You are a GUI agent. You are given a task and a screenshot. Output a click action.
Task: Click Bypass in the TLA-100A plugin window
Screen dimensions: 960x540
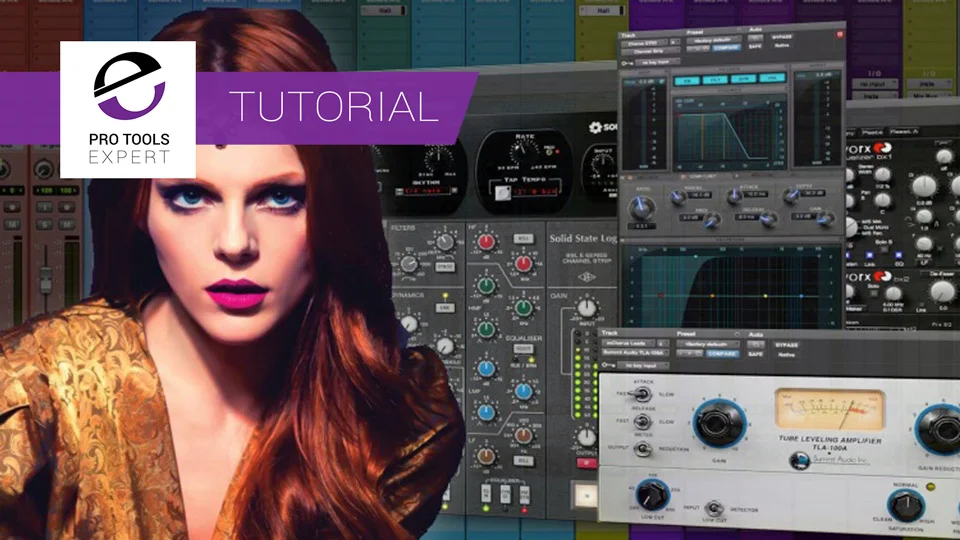click(x=787, y=345)
